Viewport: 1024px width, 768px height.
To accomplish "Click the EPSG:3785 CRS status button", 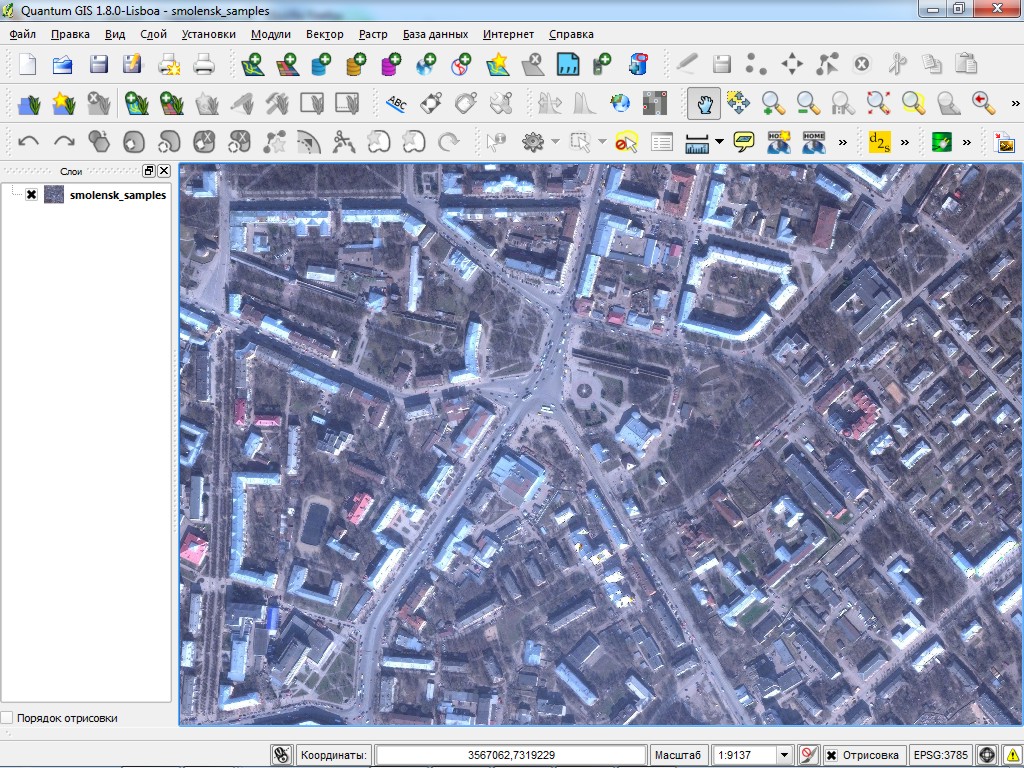I will pyautogui.click(x=940, y=755).
